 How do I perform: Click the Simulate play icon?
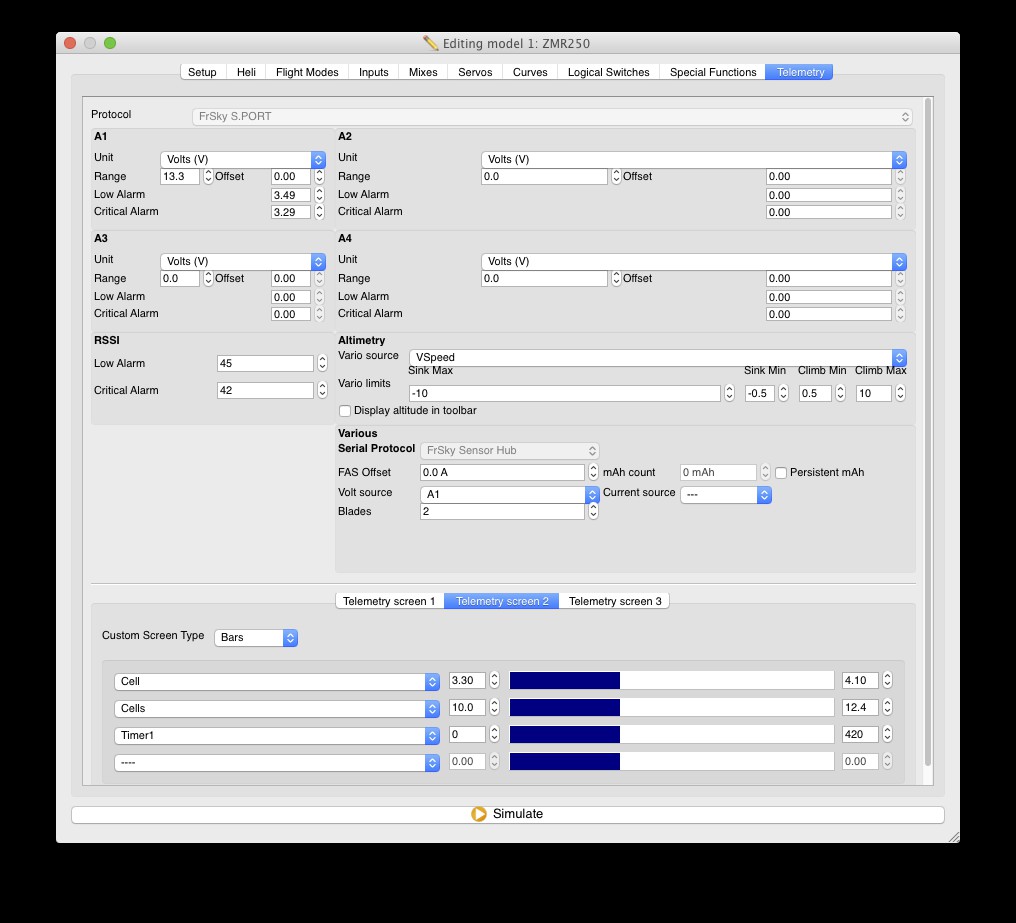[479, 814]
